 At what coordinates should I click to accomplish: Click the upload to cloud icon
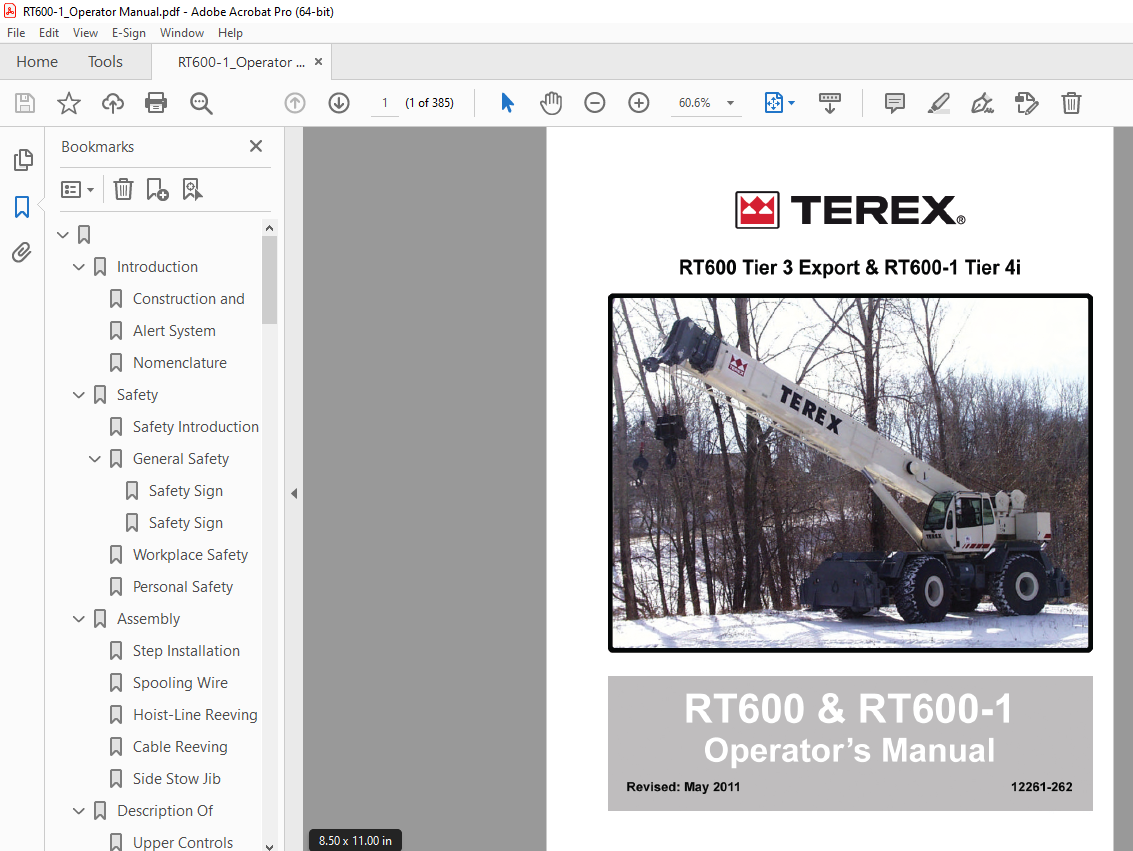click(x=112, y=103)
